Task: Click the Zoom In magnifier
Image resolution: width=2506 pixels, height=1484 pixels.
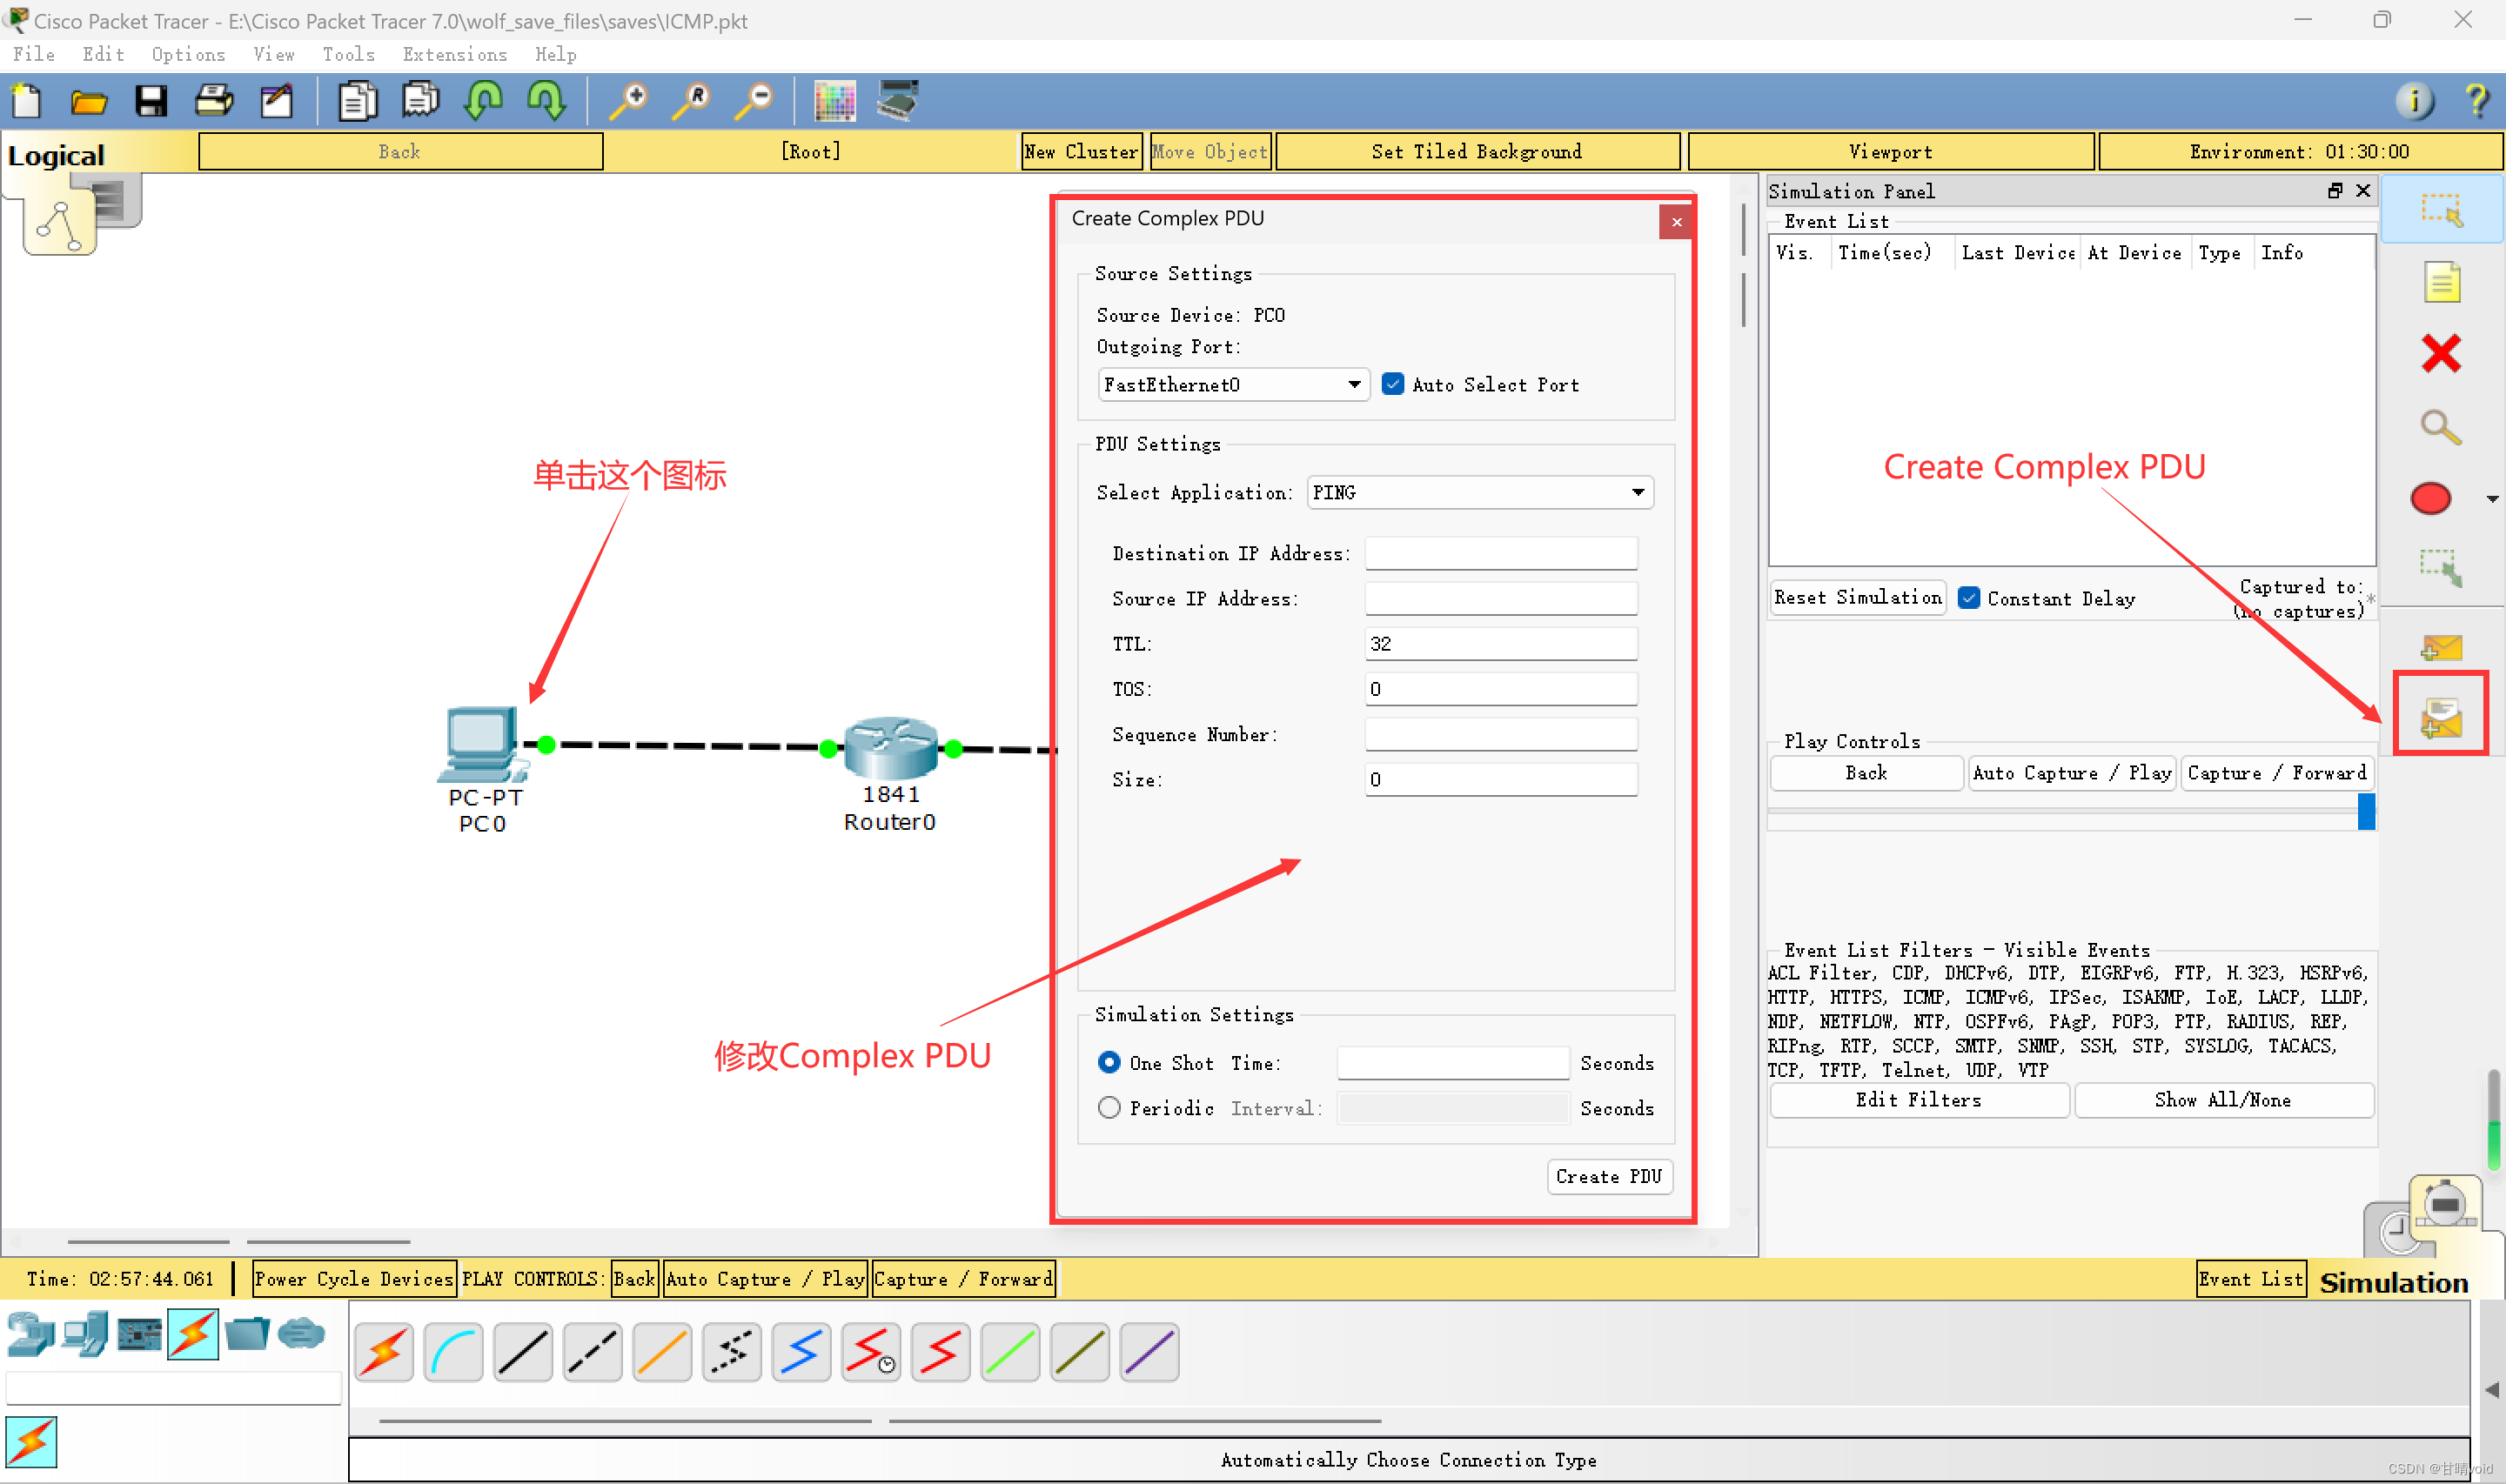Action: 629,101
